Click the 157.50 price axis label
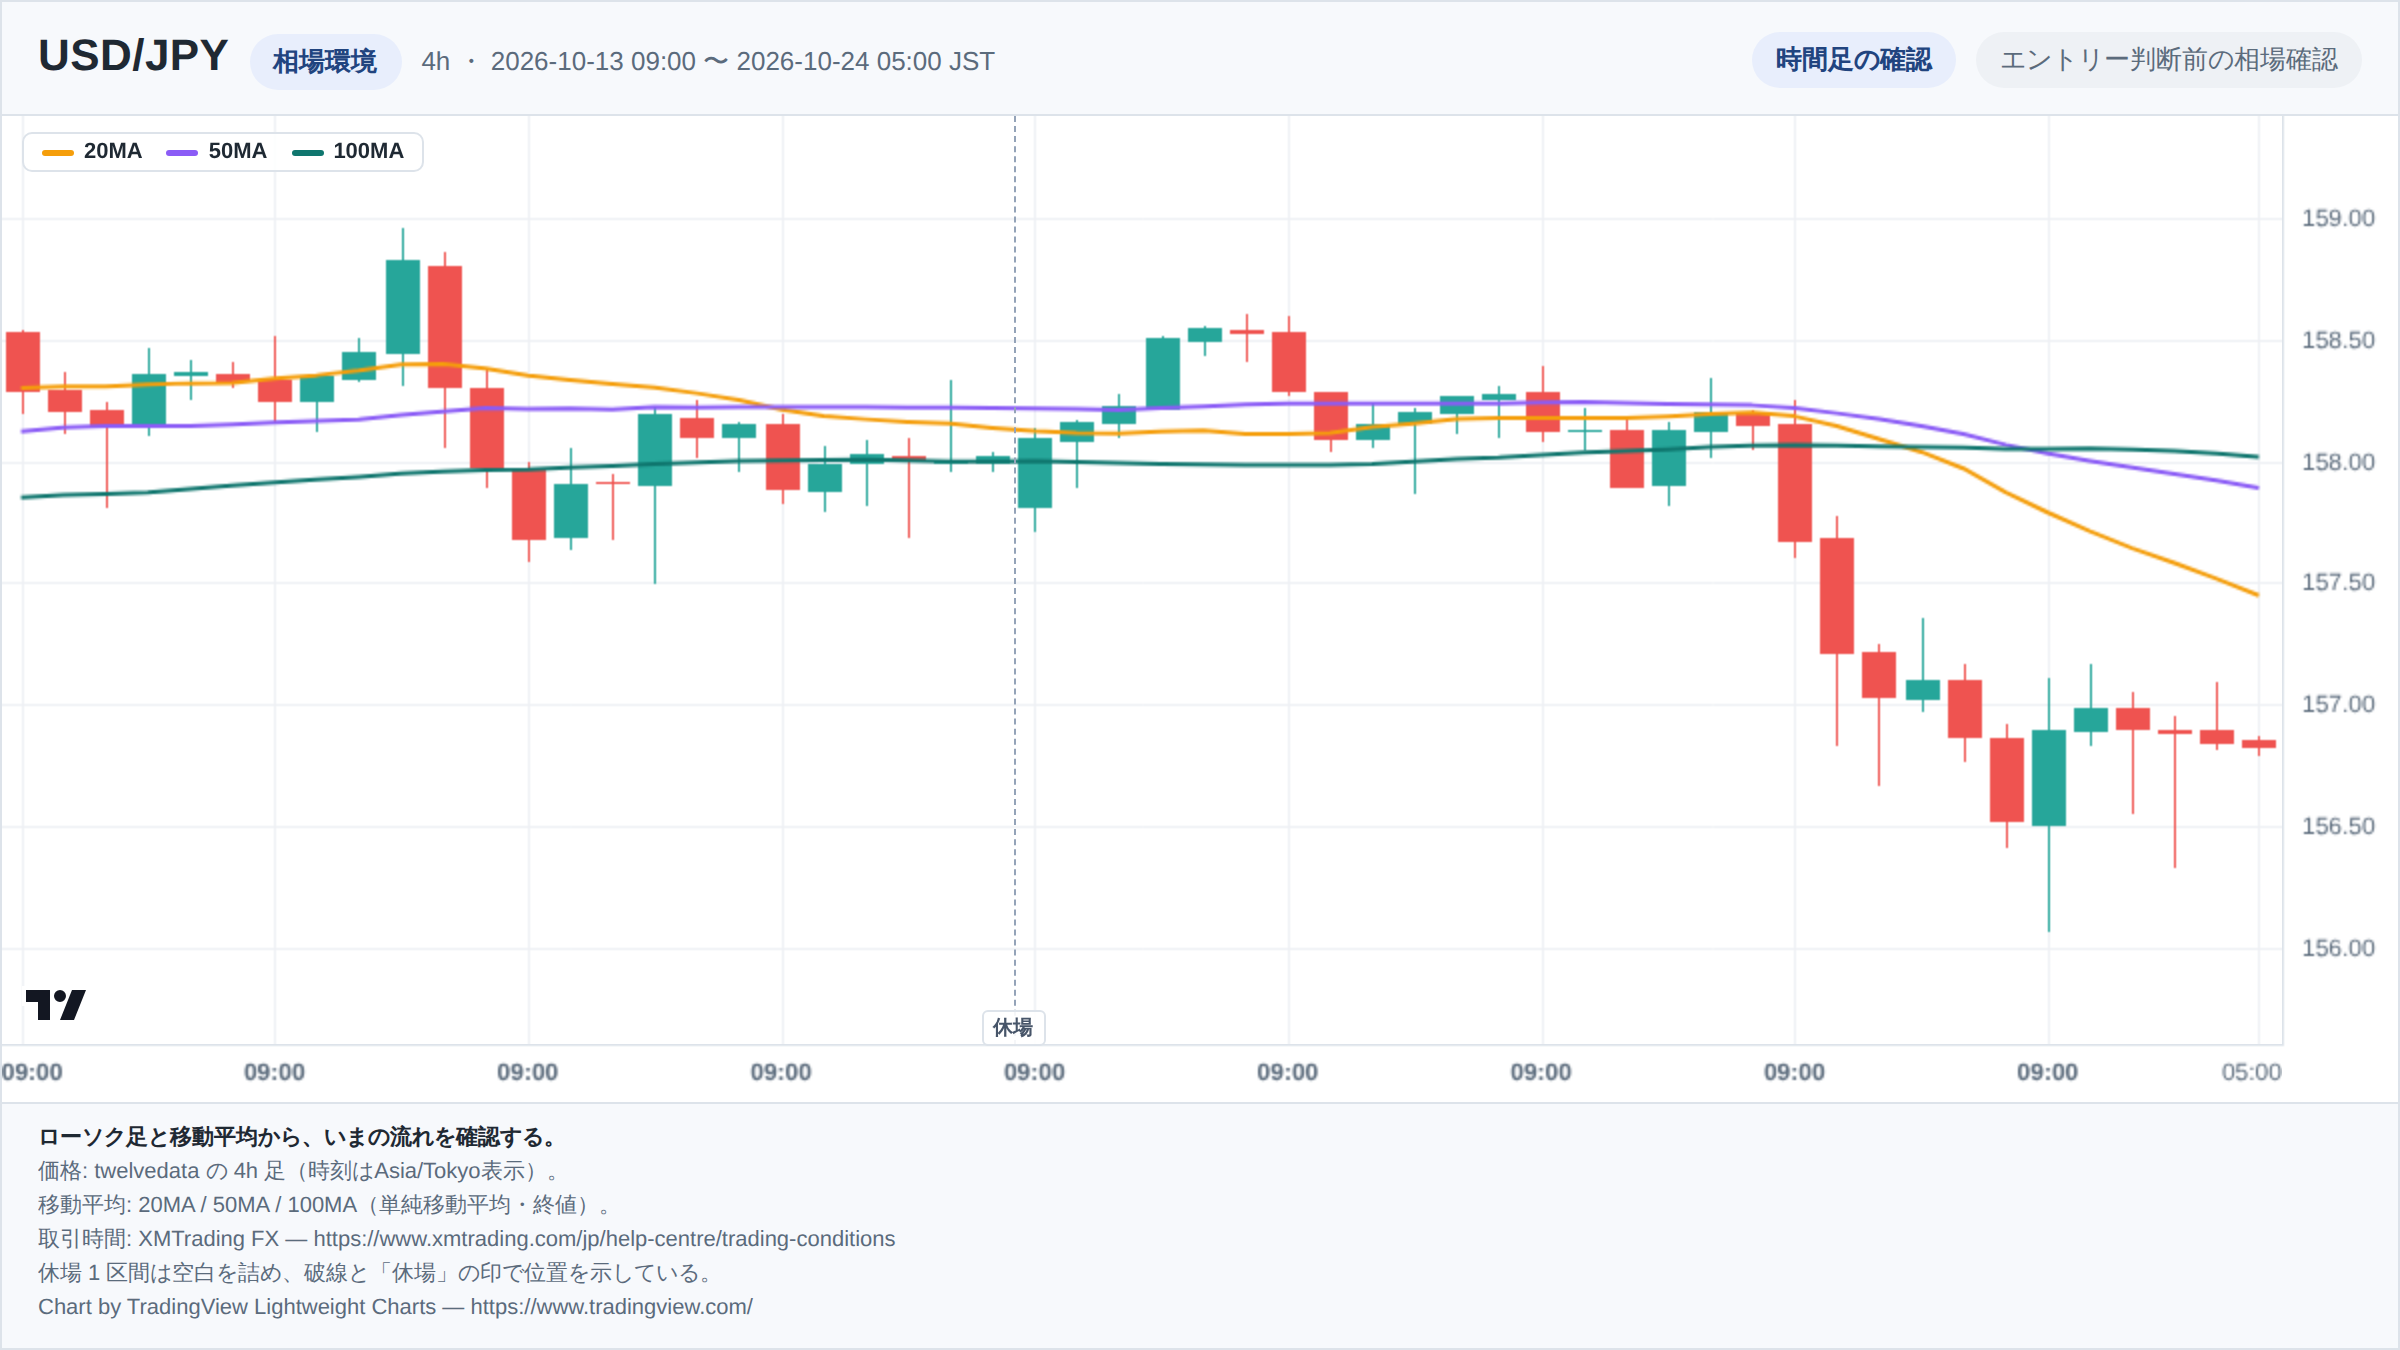Image resolution: width=2400 pixels, height=1350 pixels. coord(2337,582)
